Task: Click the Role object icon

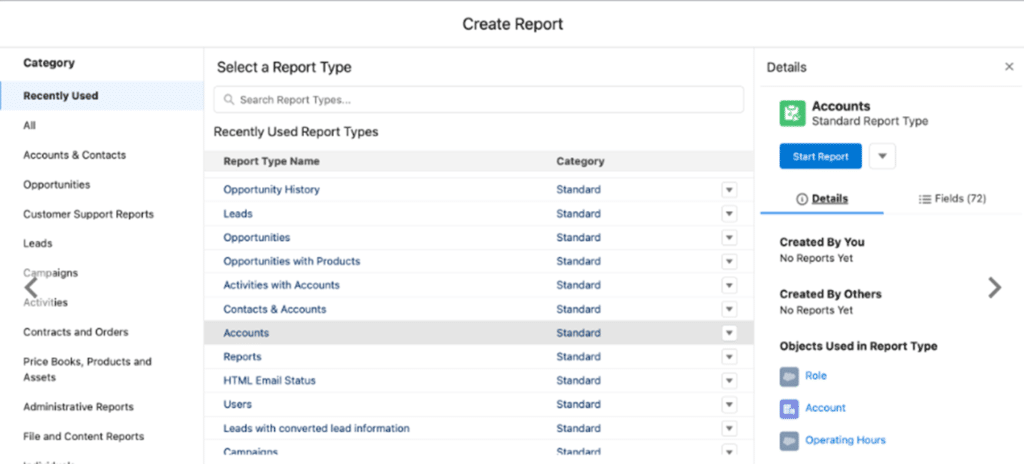Action: coord(789,376)
